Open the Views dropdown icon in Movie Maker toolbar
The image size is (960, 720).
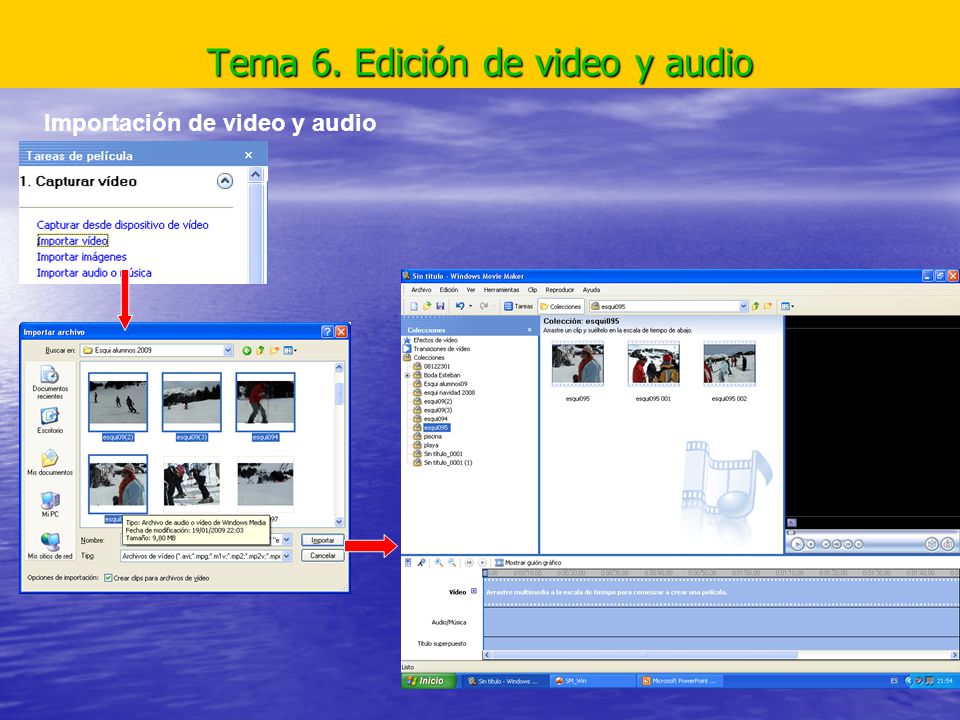[787, 306]
